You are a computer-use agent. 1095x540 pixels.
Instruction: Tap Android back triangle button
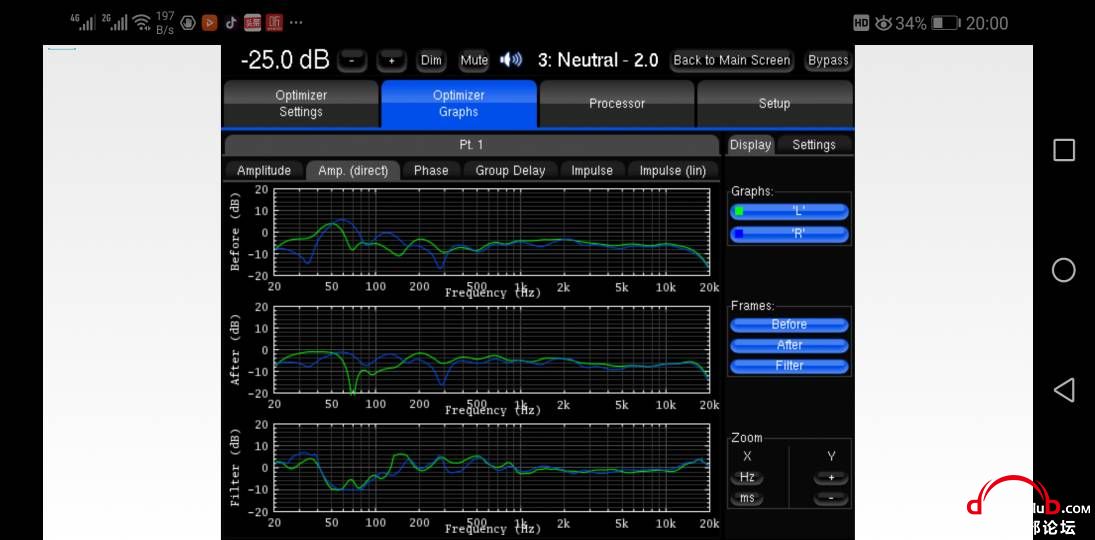(x=1064, y=390)
